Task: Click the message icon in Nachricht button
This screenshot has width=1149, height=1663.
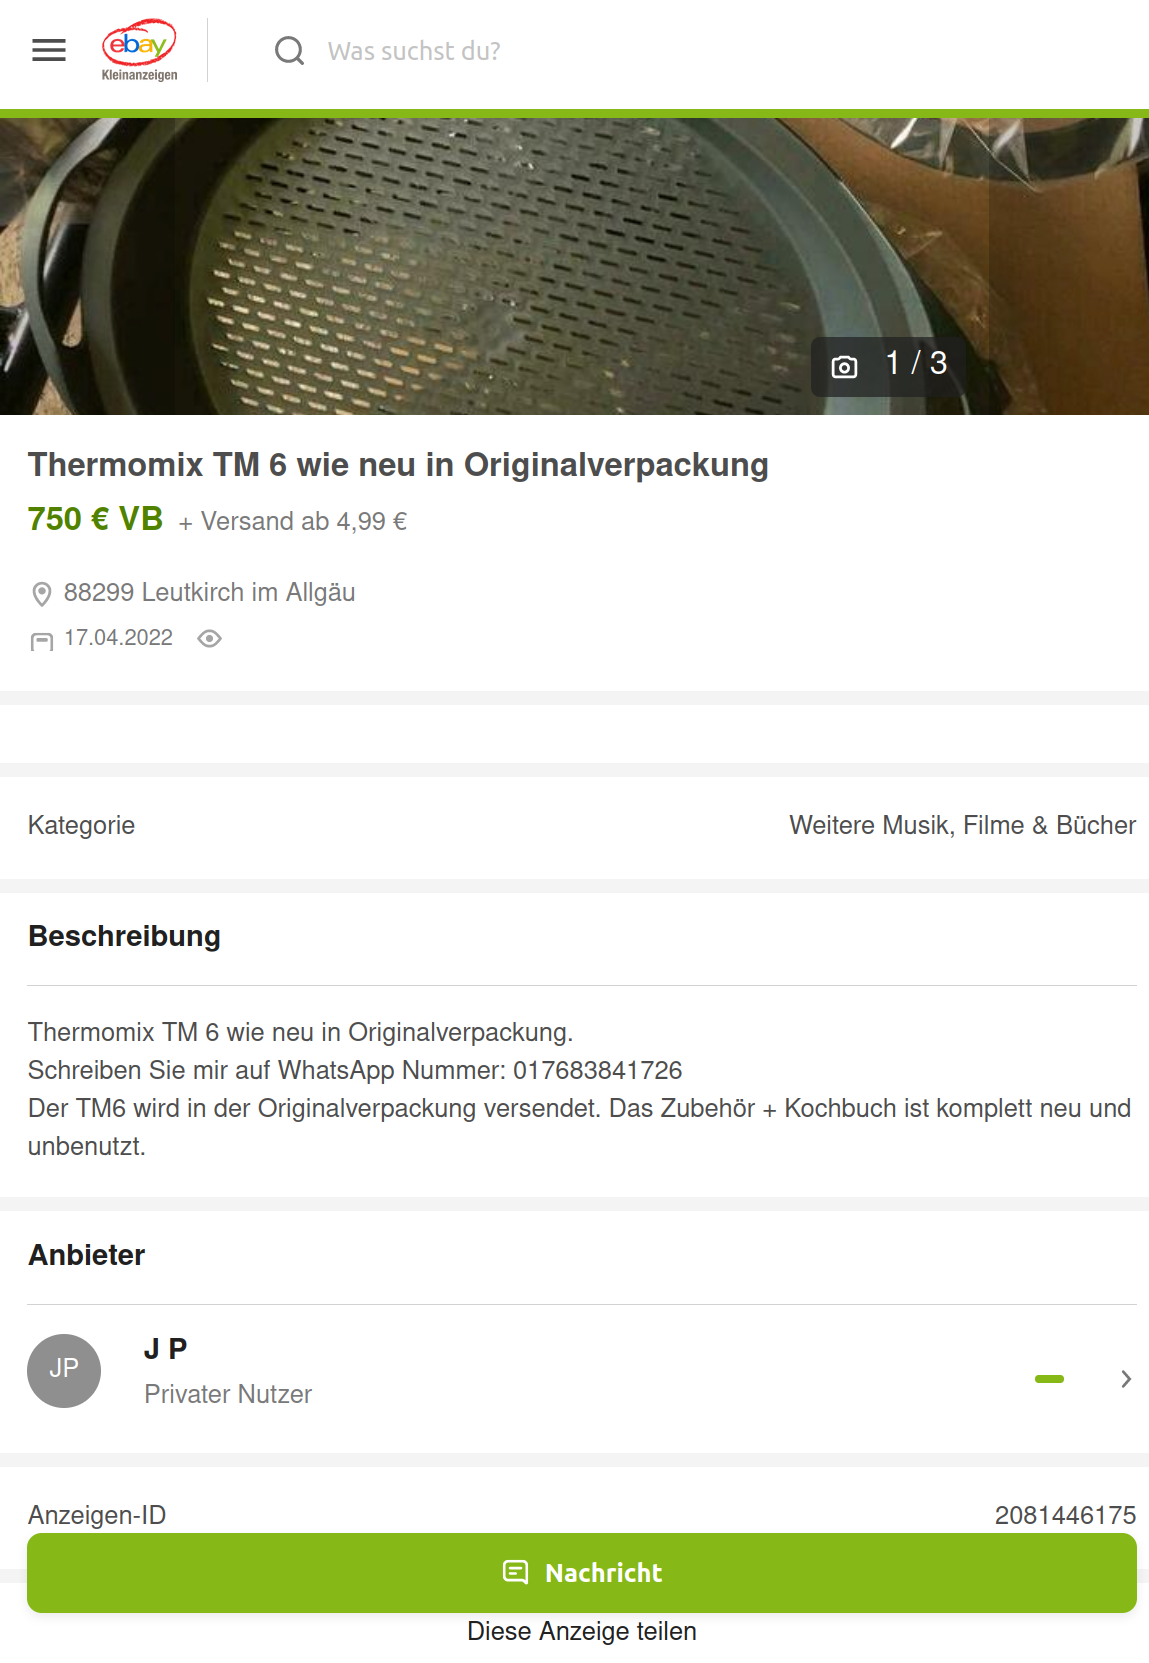Action: tap(515, 1572)
